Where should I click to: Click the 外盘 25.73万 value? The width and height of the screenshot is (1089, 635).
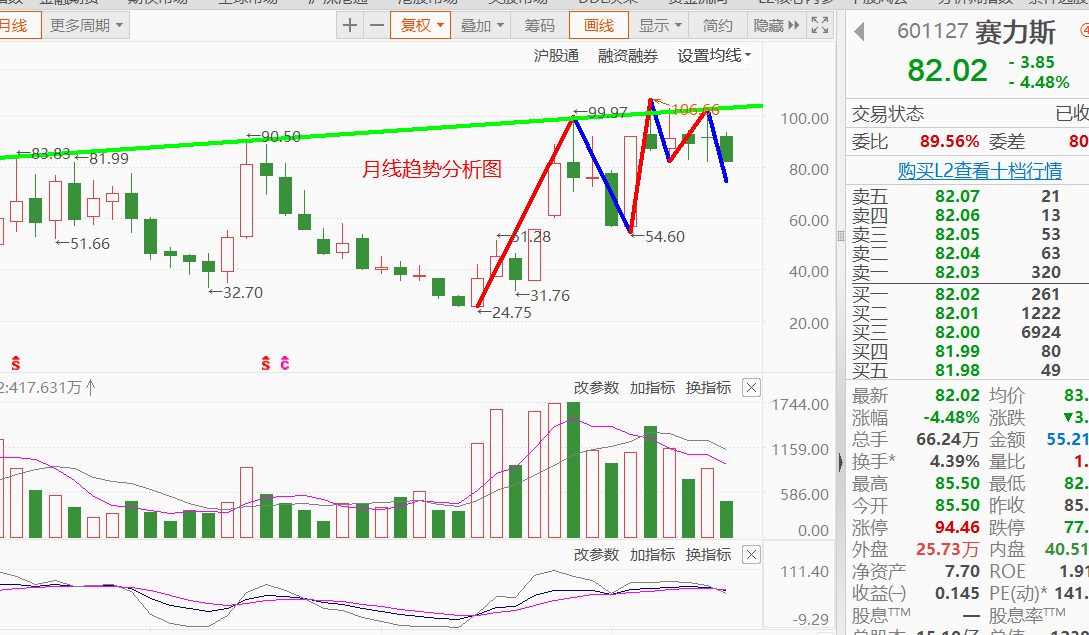(948, 550)
